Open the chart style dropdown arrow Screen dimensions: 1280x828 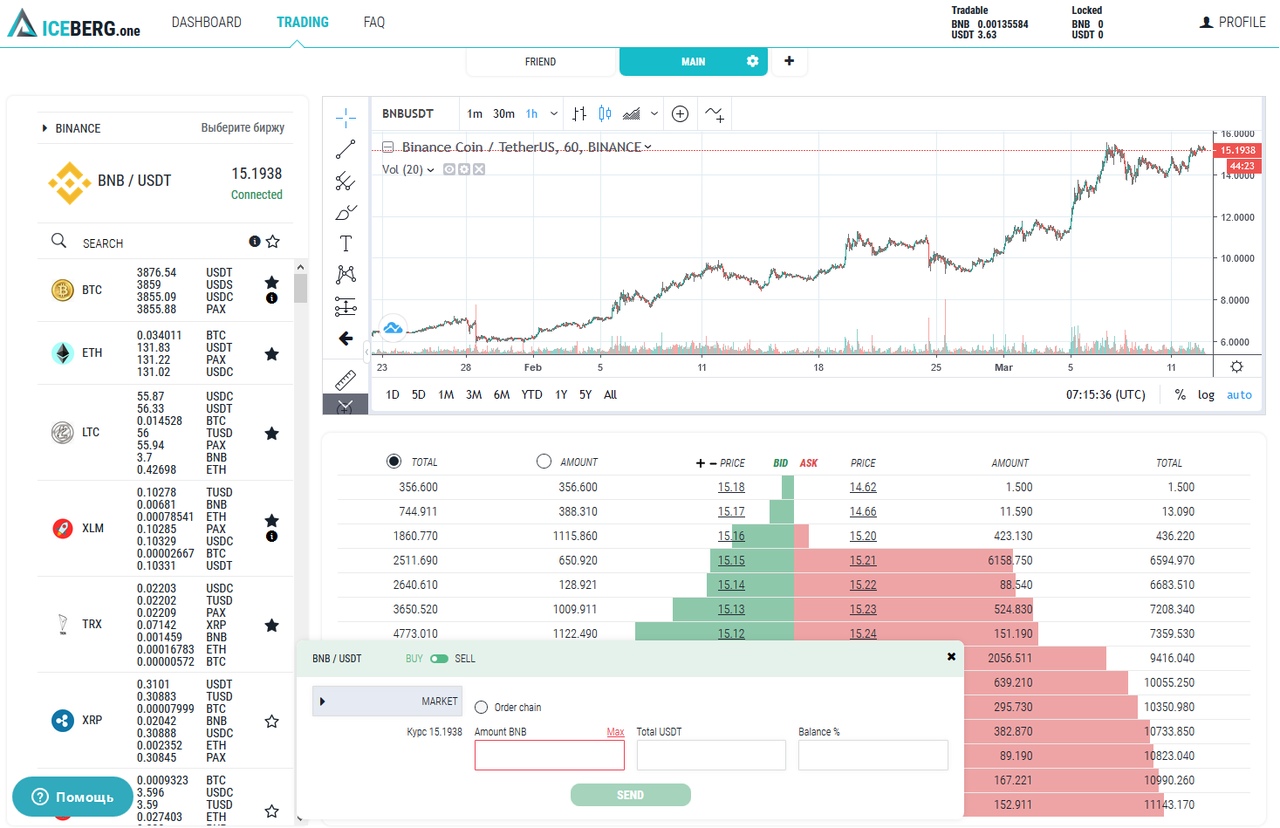[x=654, y=114]
